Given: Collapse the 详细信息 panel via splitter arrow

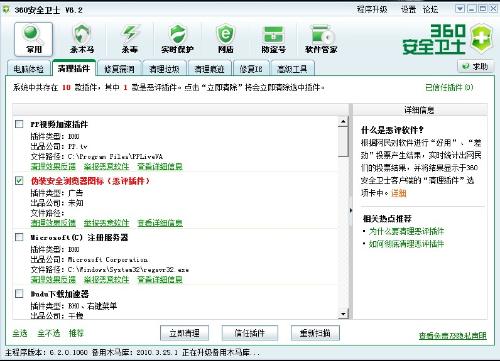Looking at the screenshot, I should coord(351,210).
